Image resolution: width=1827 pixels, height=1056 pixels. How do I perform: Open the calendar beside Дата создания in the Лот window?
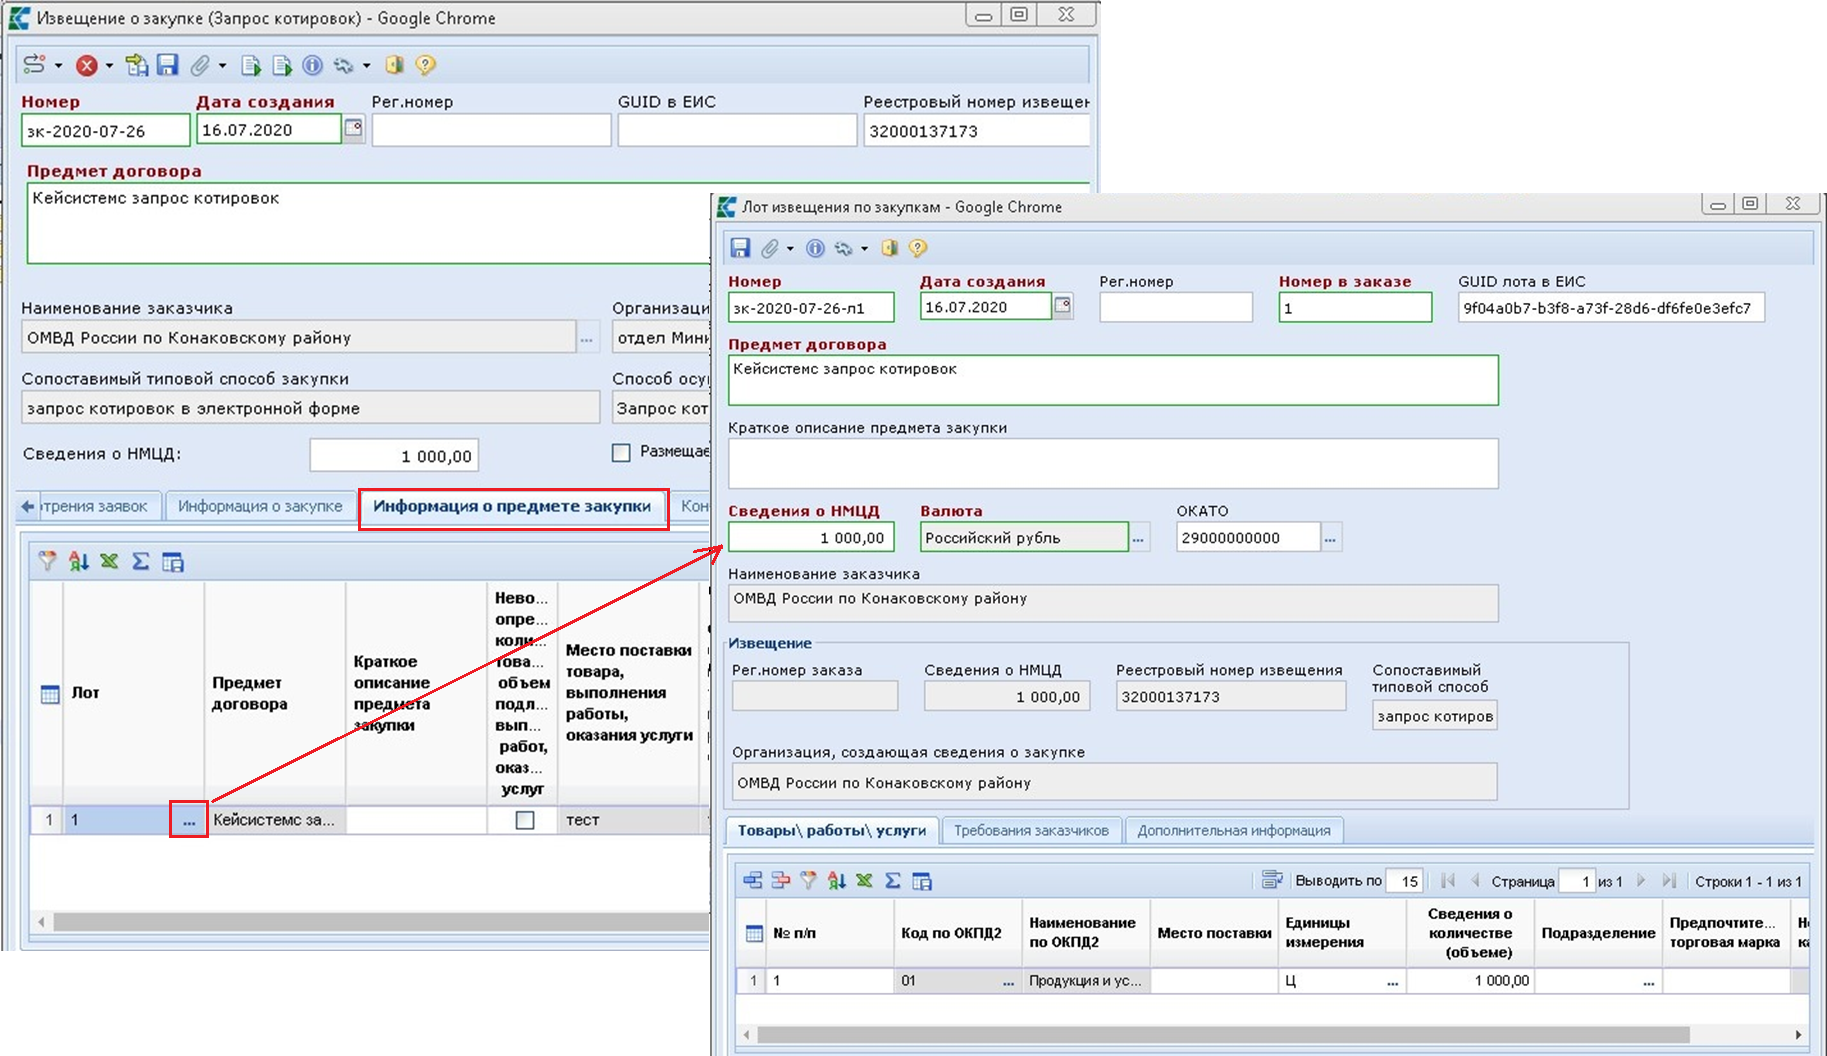point(1063,306)
